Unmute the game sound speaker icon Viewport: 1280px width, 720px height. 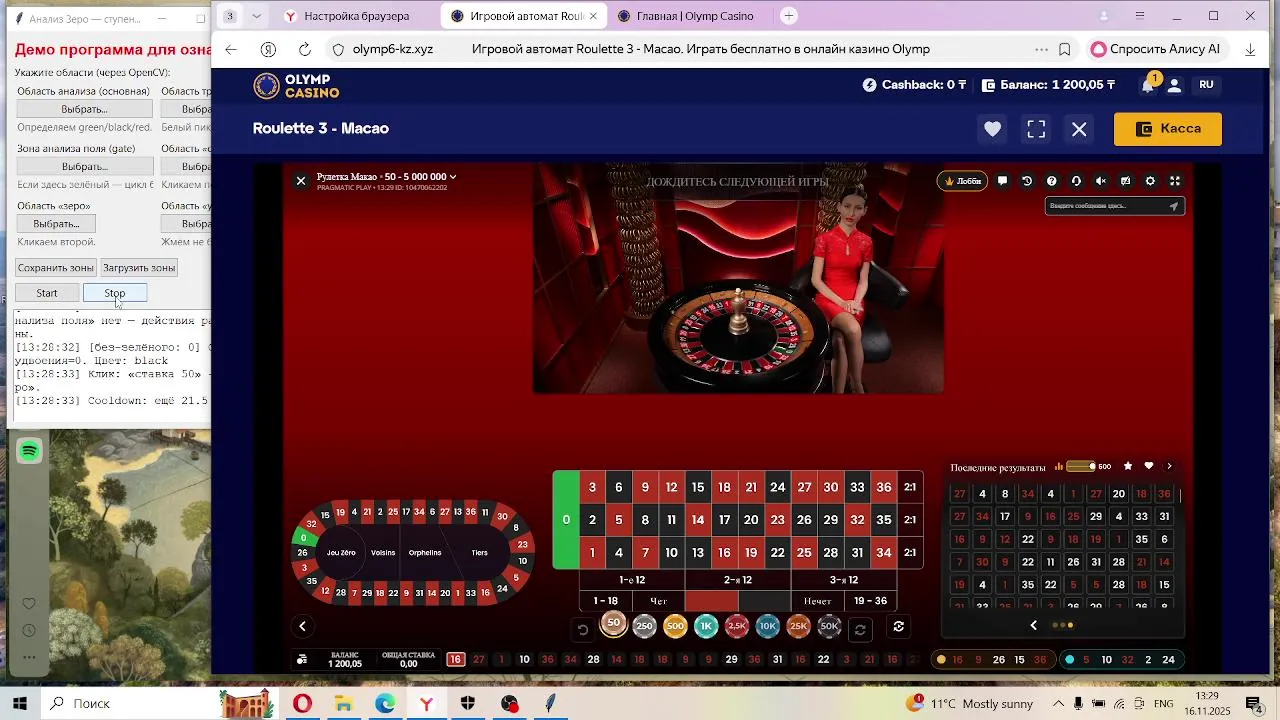[1100, 181]
